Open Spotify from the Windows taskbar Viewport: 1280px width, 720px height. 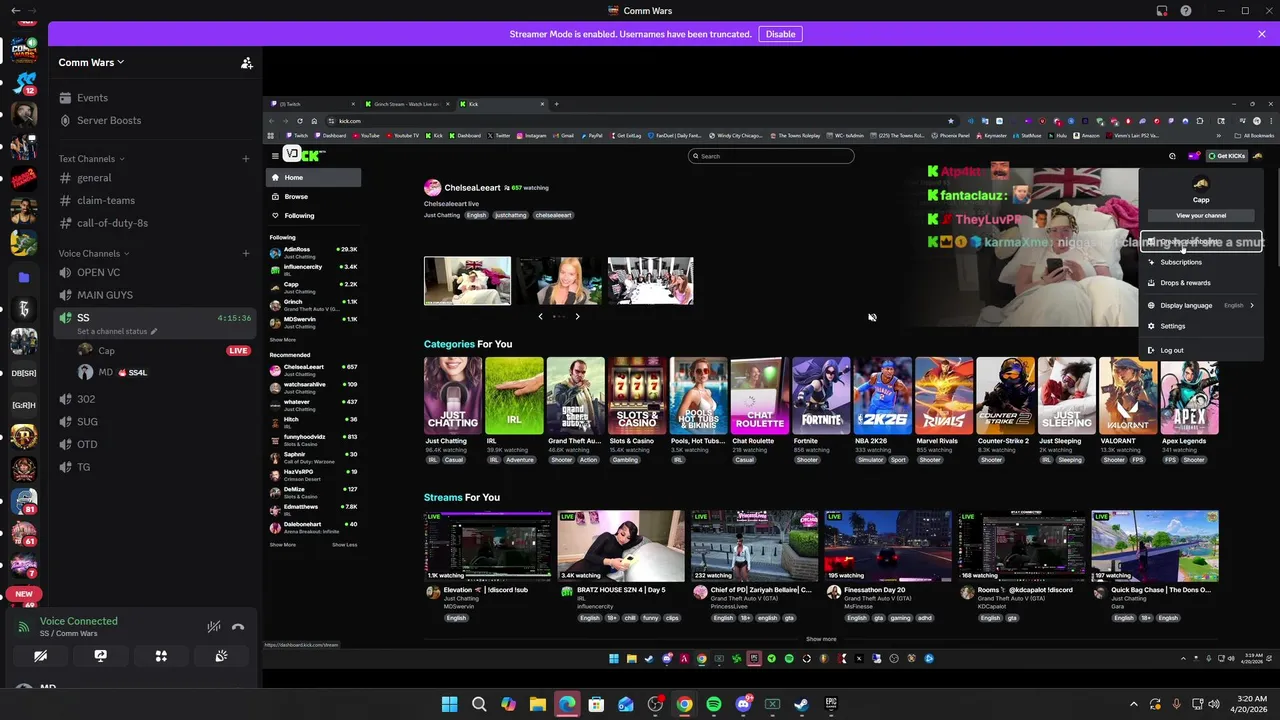[x=713, y=704]
